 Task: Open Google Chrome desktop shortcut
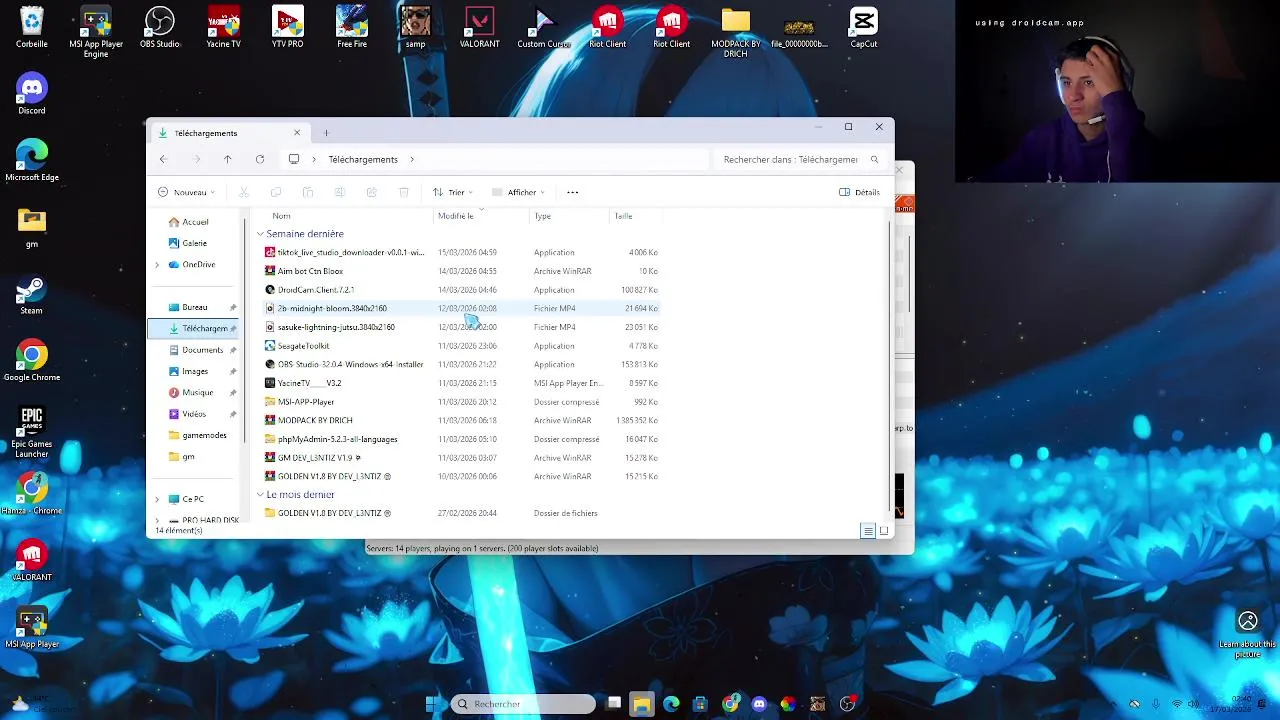click(32, 361)
